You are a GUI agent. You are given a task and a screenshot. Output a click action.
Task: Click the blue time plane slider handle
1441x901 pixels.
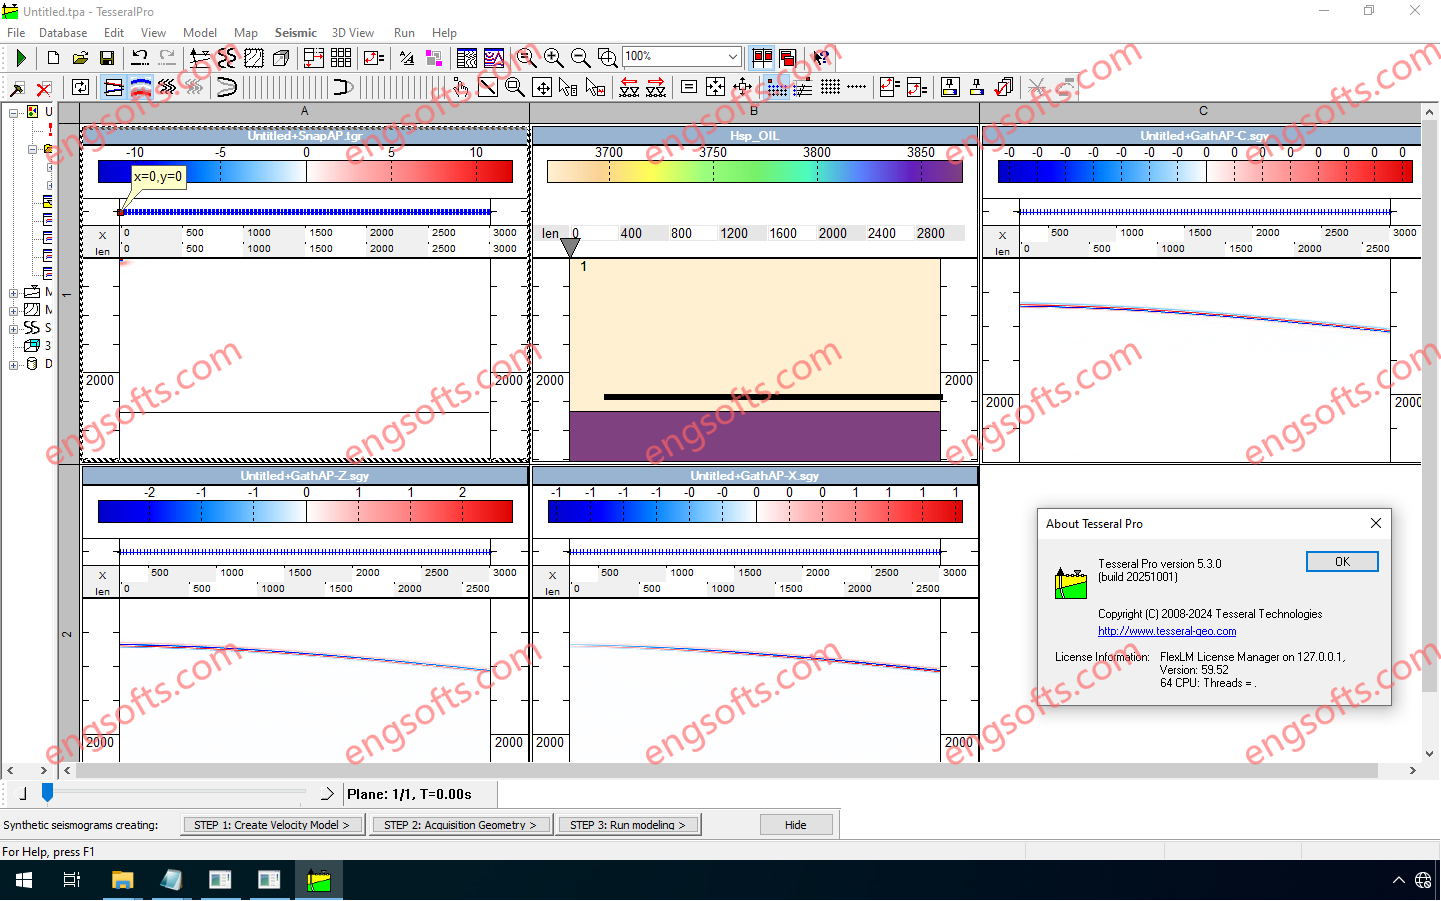pos(47,793)
